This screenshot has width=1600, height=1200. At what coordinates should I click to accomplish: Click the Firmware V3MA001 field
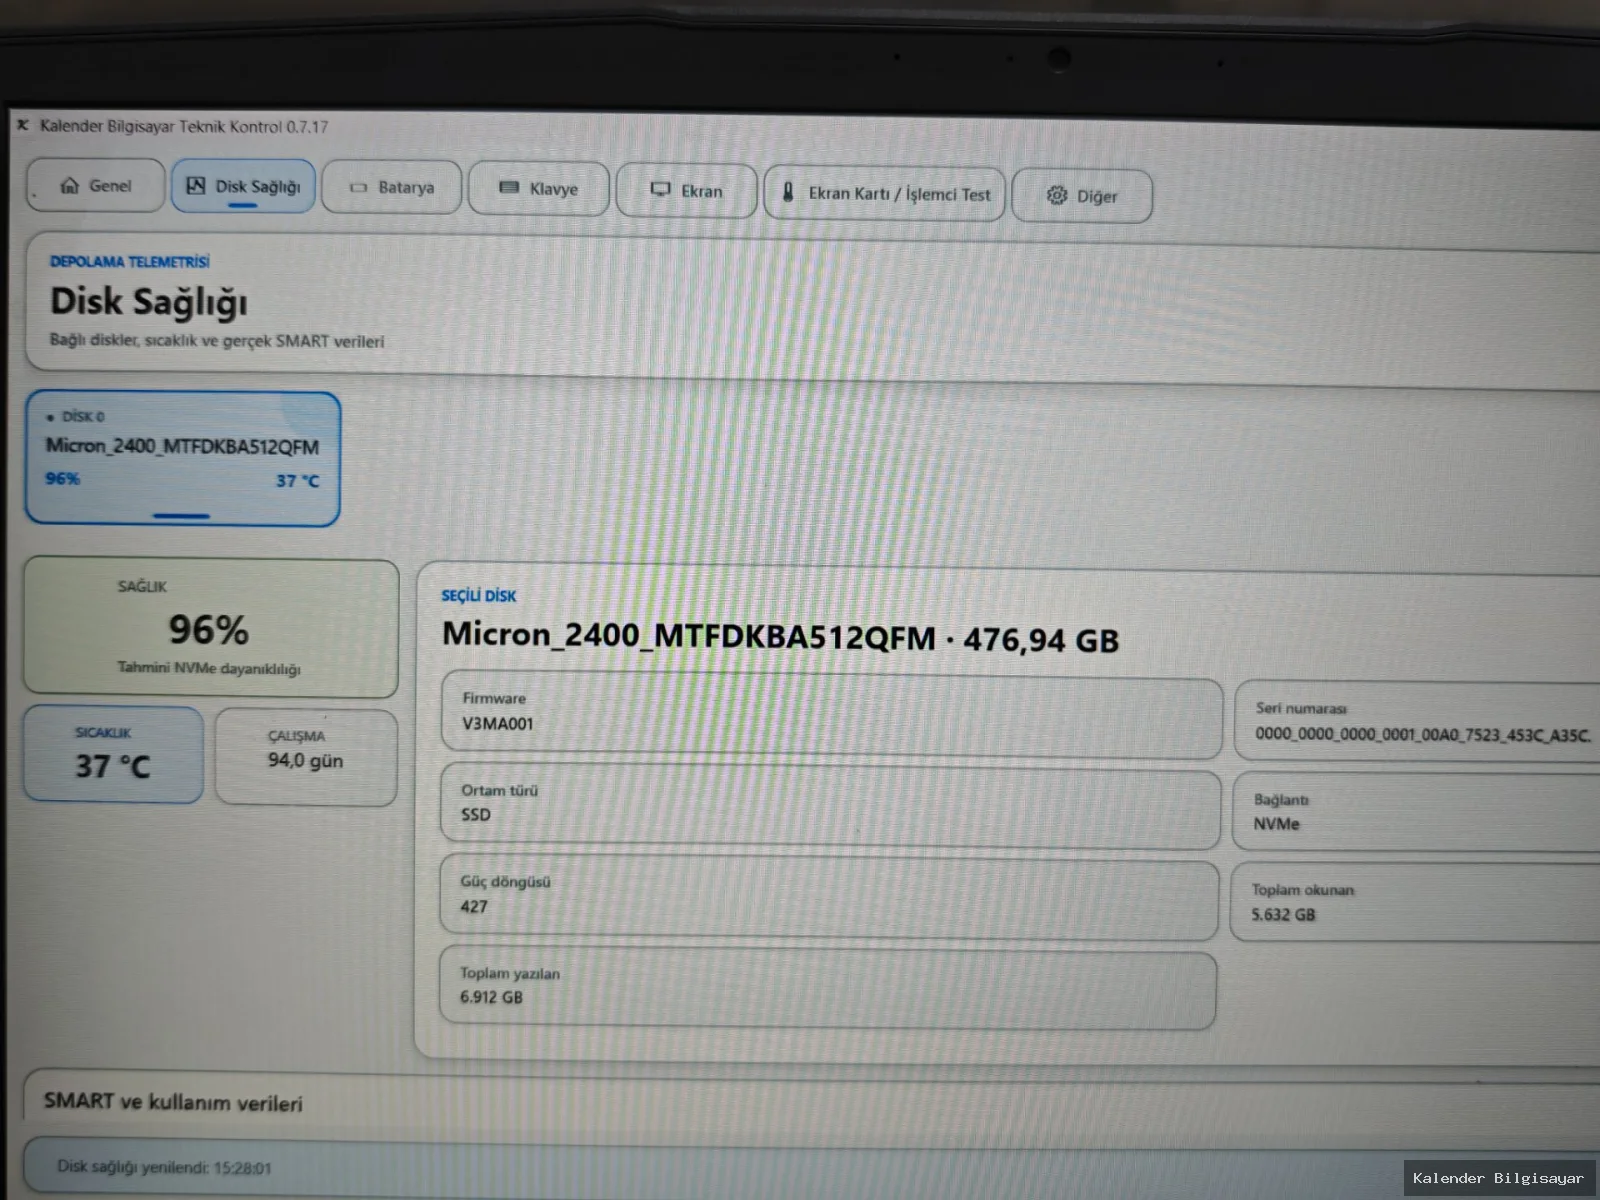pyautogui.click(x=831, y=714)
